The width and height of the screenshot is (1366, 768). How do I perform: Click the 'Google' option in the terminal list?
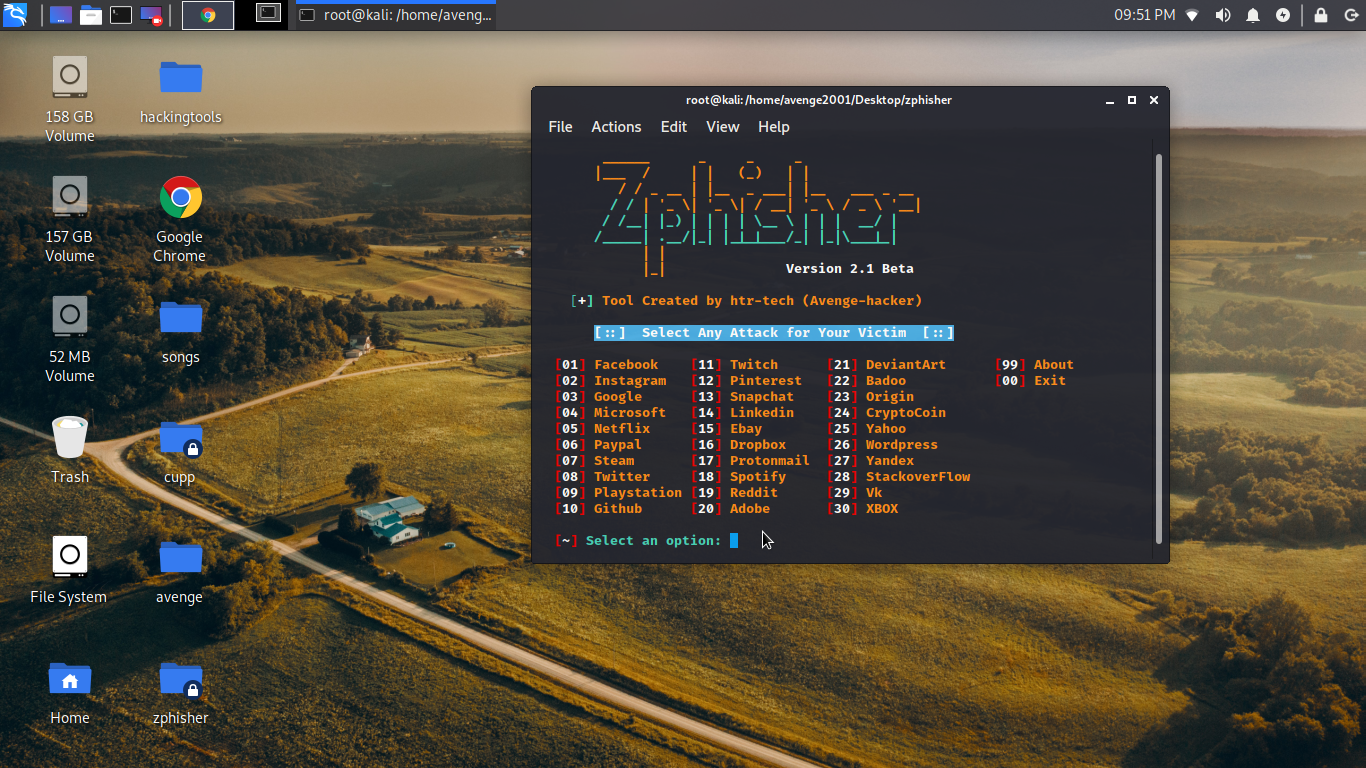tap(618, 397)
